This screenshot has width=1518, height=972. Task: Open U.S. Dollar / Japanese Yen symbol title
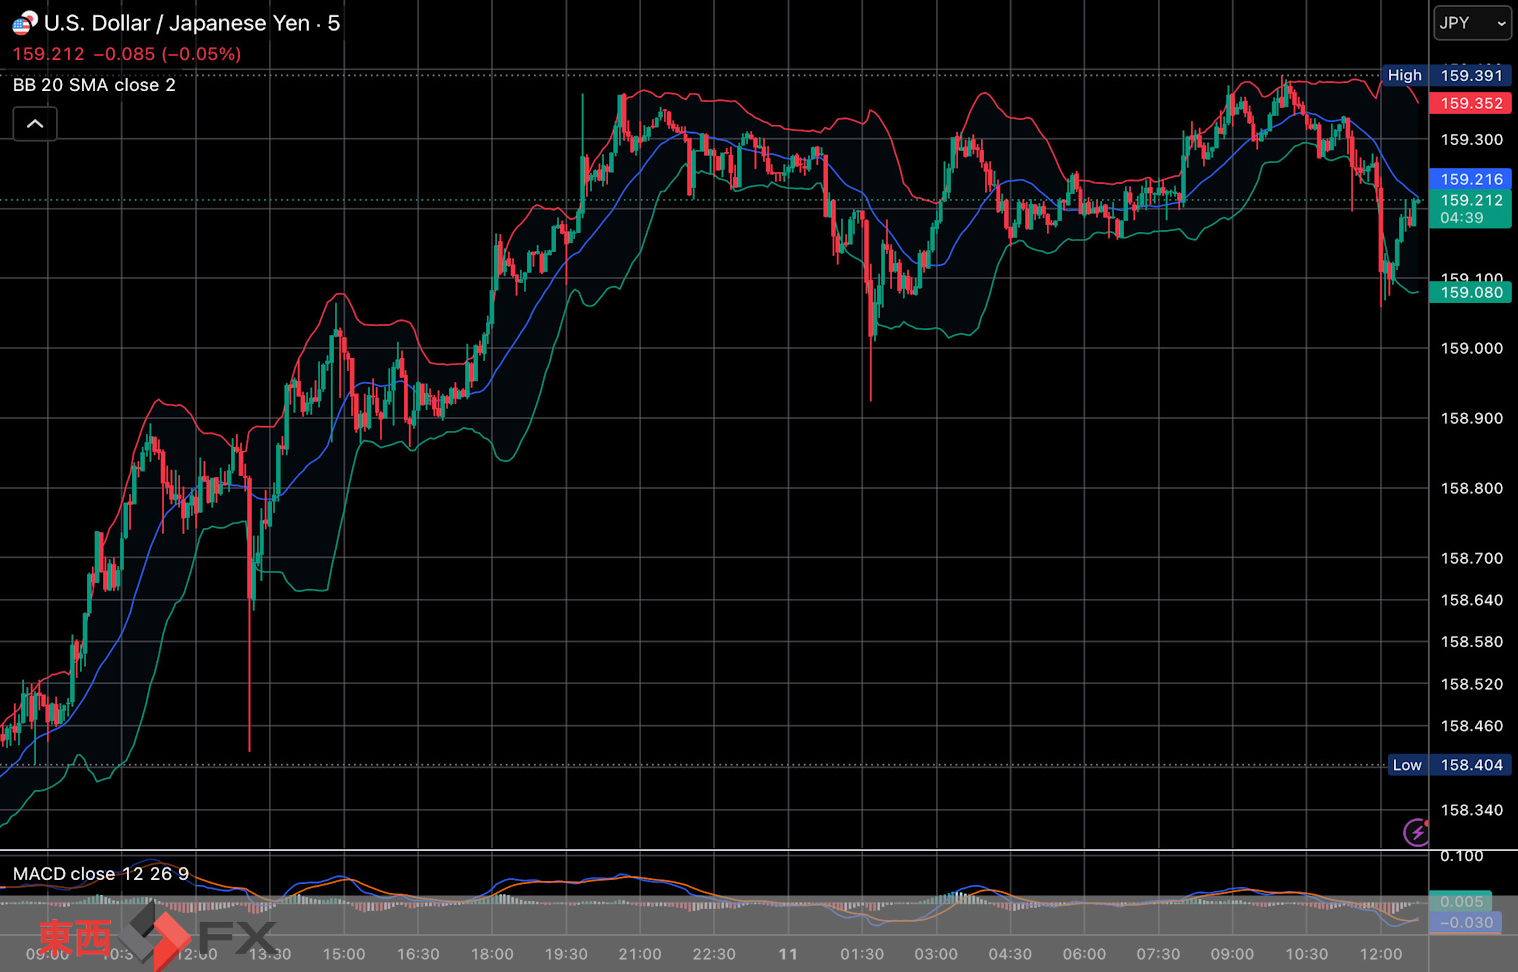point(191,23)
